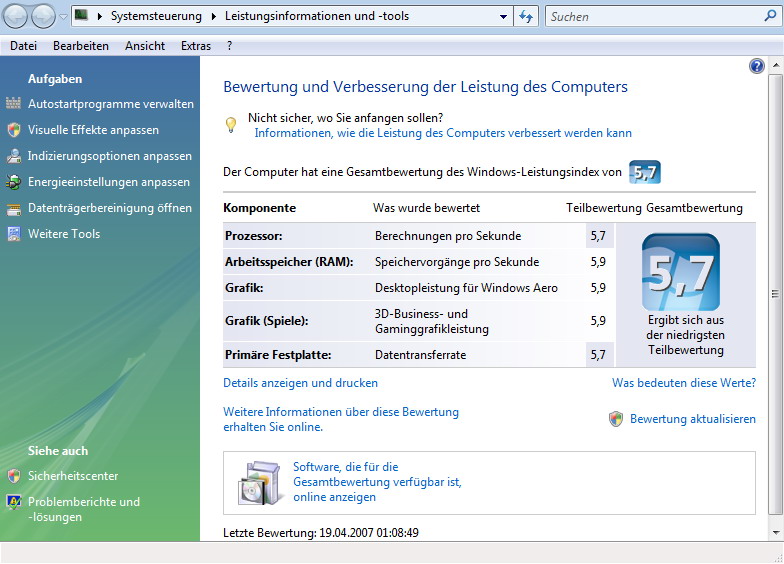Open the Weitere Tools link
The image size is (784, 564).
(x=64, y=234)
